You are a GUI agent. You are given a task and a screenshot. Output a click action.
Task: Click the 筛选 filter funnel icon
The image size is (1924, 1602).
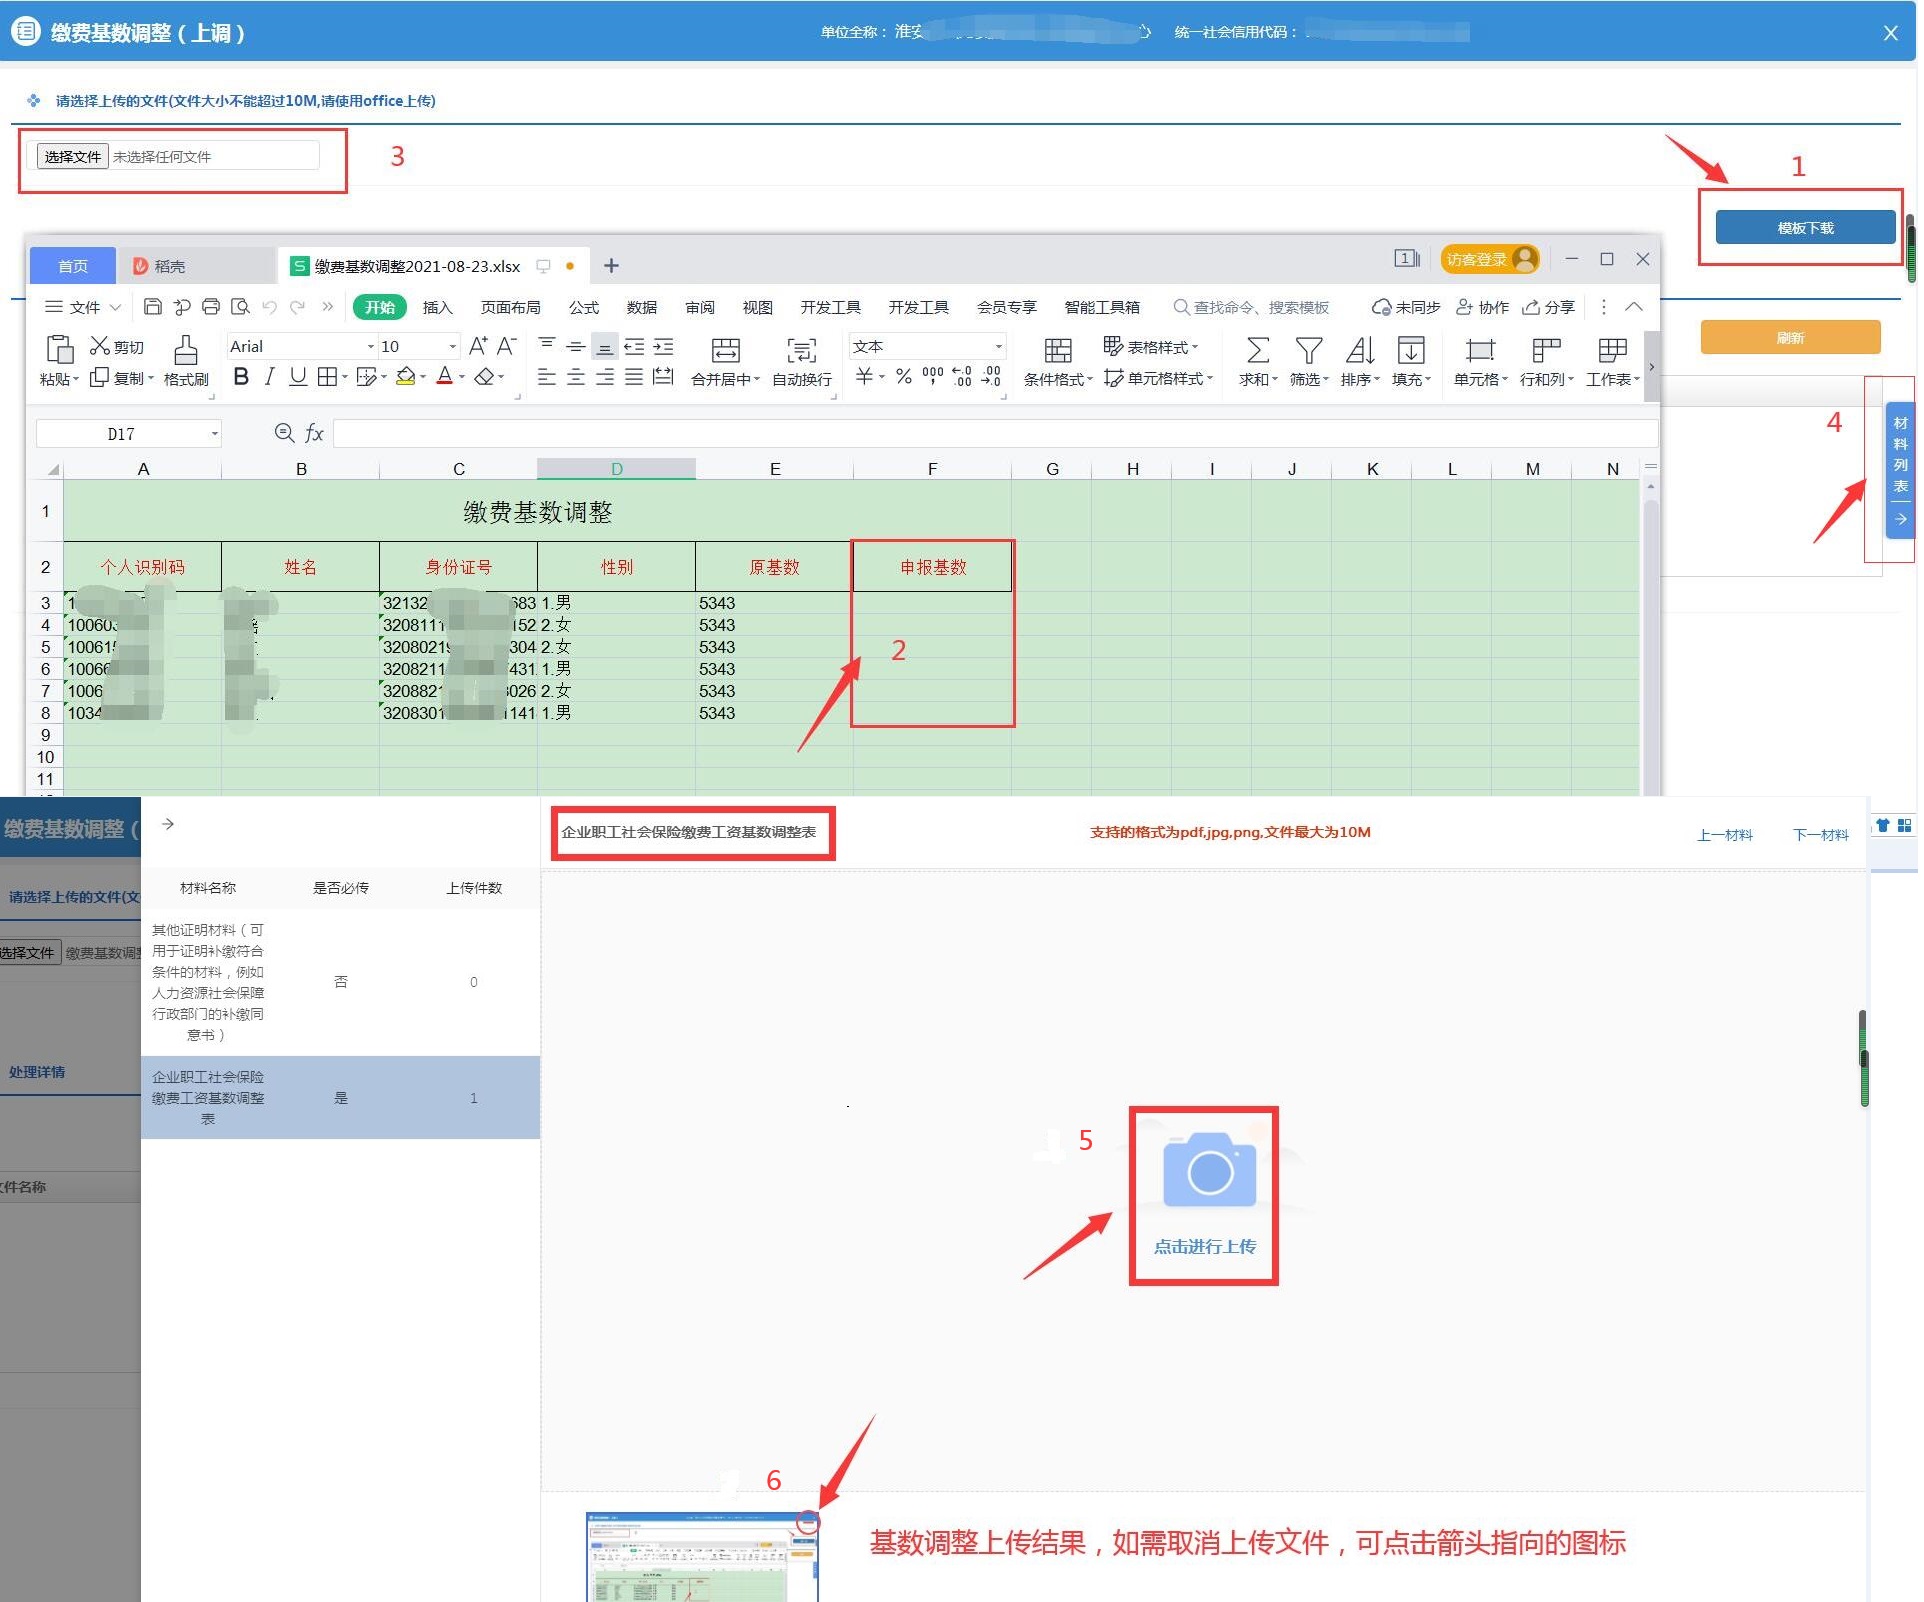pyautogui.click(x=1308, y=351)
